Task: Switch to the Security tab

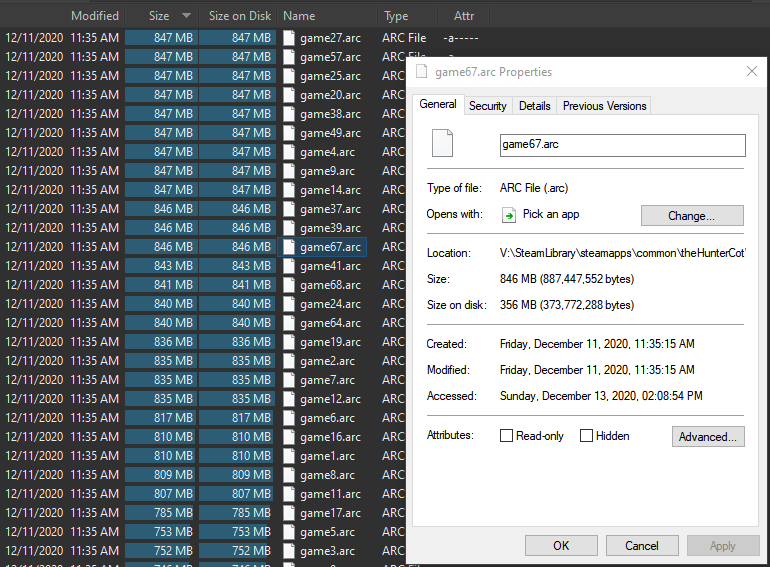Action: pos(488,106)
